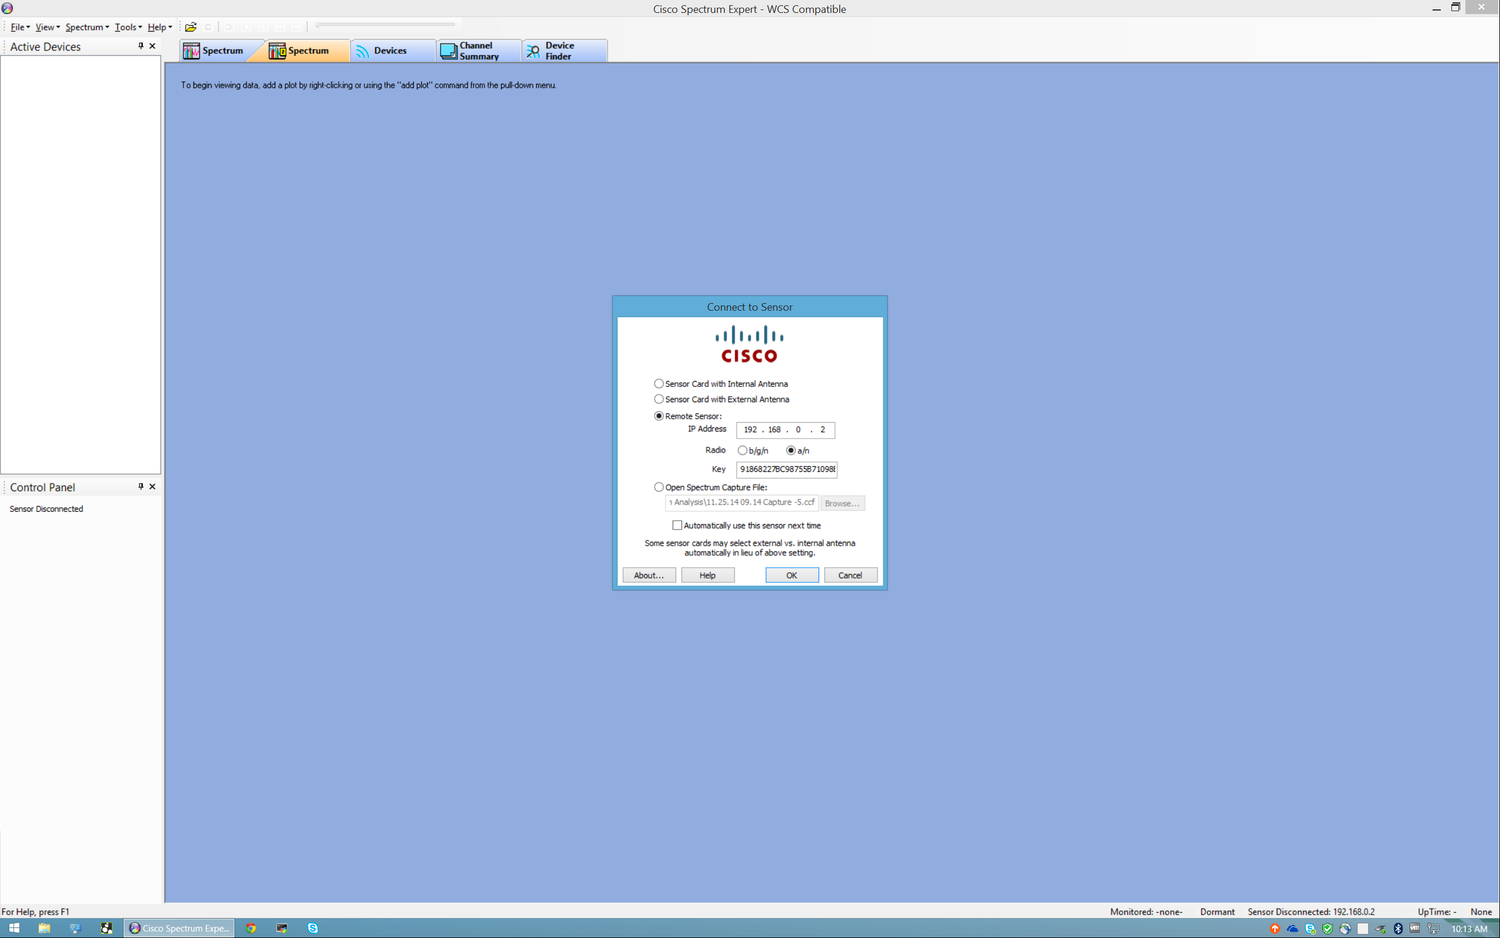Open the Spectrum menu dropdown
1500x938 pixels.
click(x=87, y=27)
